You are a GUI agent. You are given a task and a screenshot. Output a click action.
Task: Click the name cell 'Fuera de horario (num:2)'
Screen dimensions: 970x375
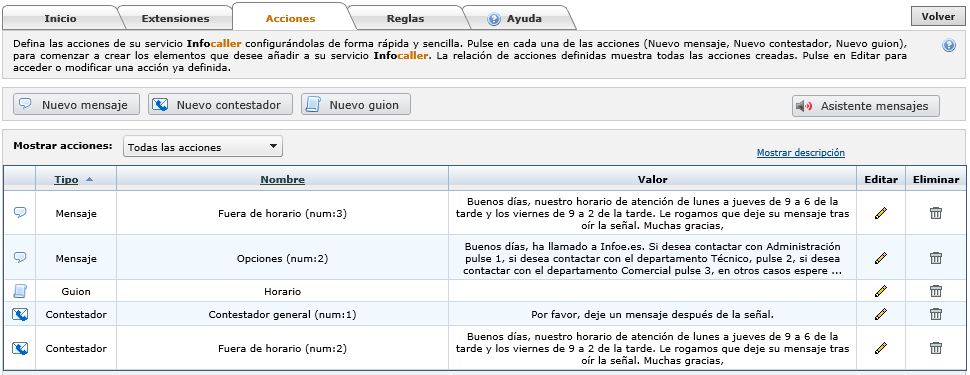tap(282, 348)
